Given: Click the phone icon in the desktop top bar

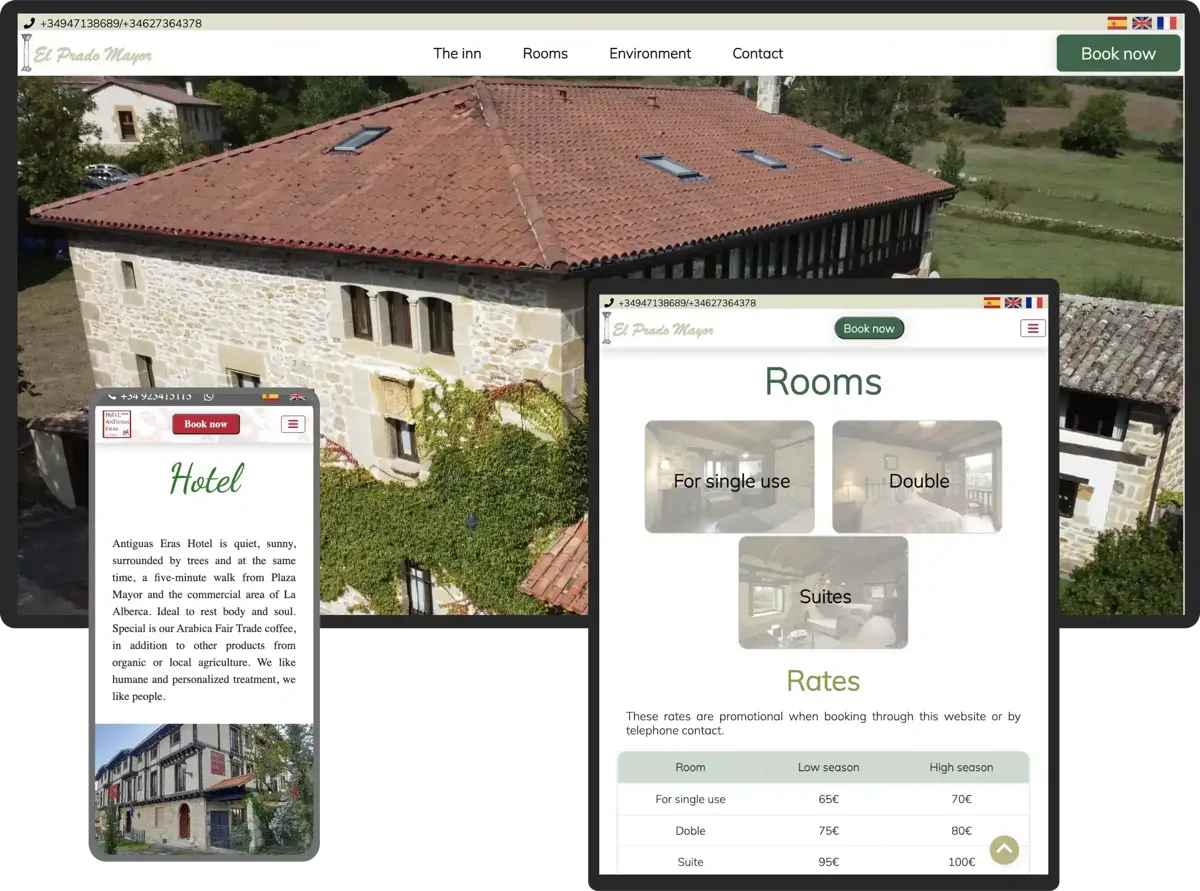Looking at the screenshot, I should pyautogui.click(x=29, y=23).
